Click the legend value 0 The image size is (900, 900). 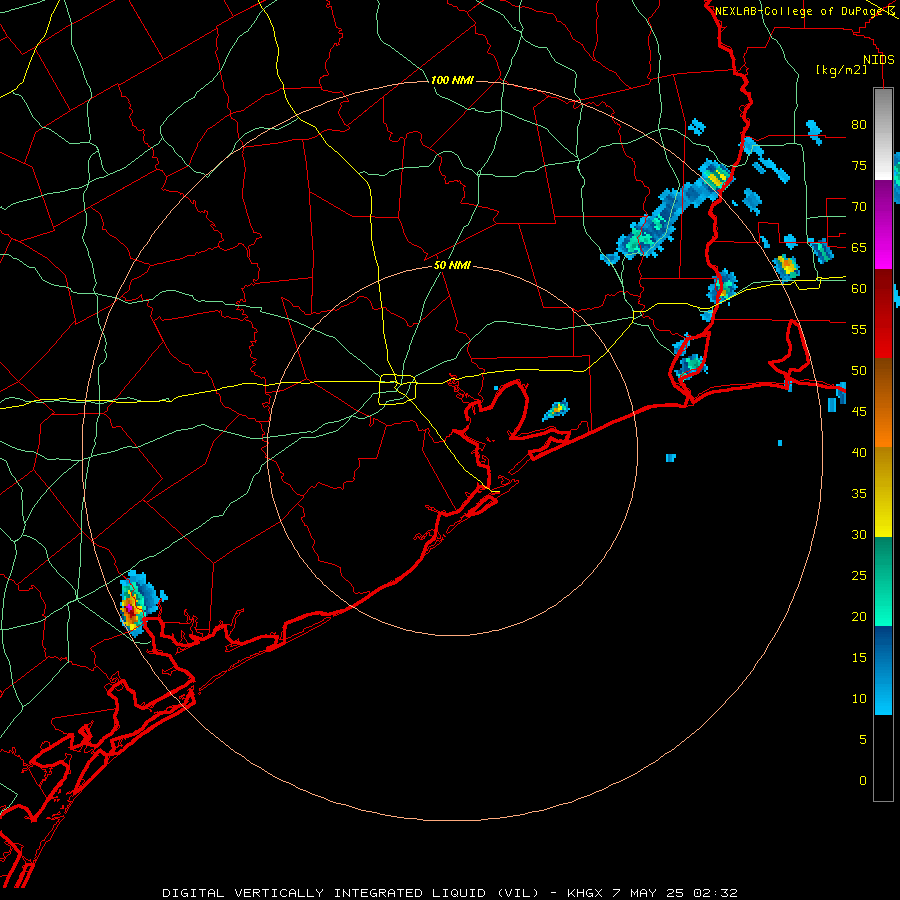pos(863,781)
